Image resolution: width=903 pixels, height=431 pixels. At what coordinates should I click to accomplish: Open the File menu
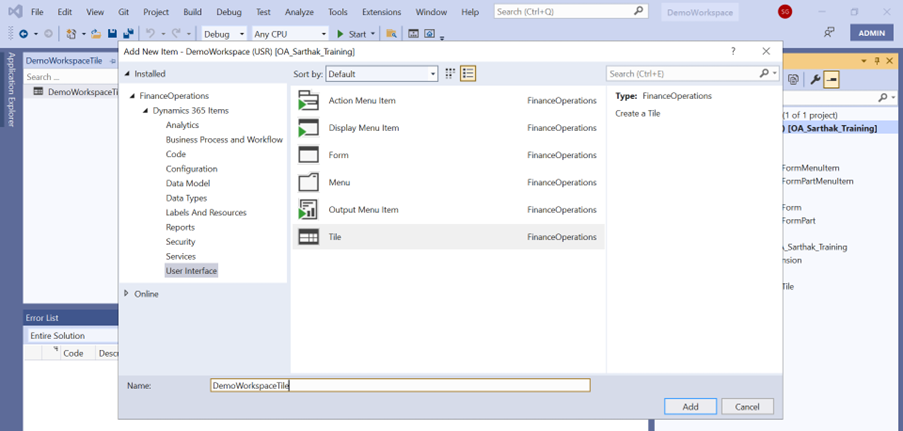click(37, 12)
